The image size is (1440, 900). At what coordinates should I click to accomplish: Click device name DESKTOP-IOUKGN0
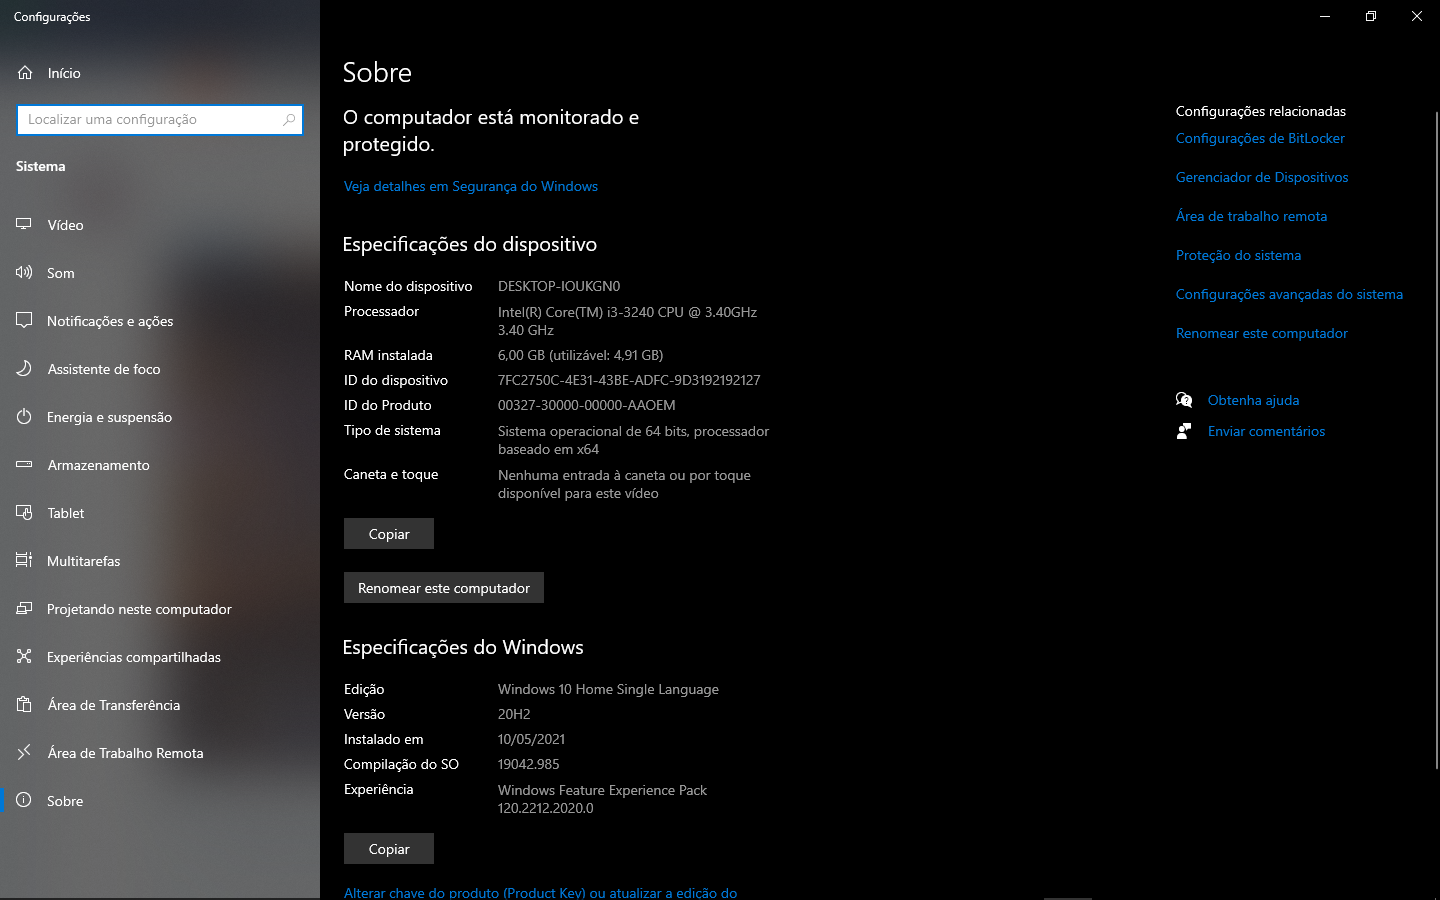[x=559, y=286]
